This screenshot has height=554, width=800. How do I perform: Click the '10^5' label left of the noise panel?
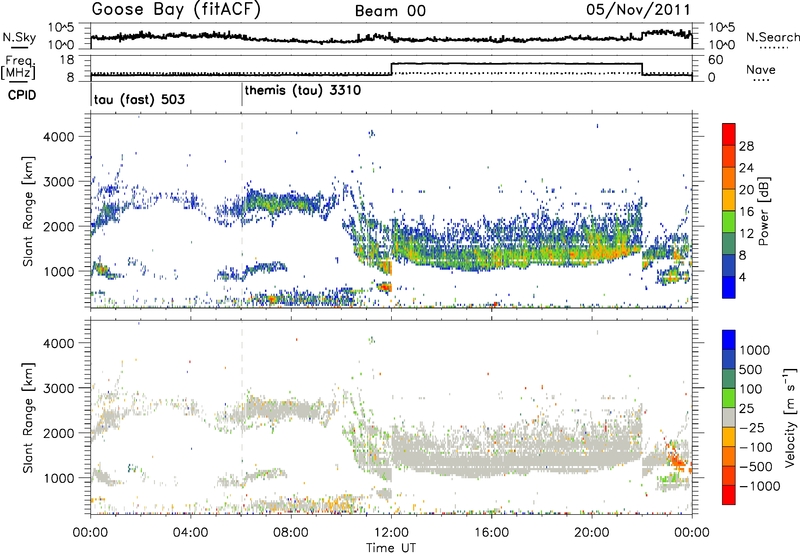pyautogui.click(x=61, y=28)
